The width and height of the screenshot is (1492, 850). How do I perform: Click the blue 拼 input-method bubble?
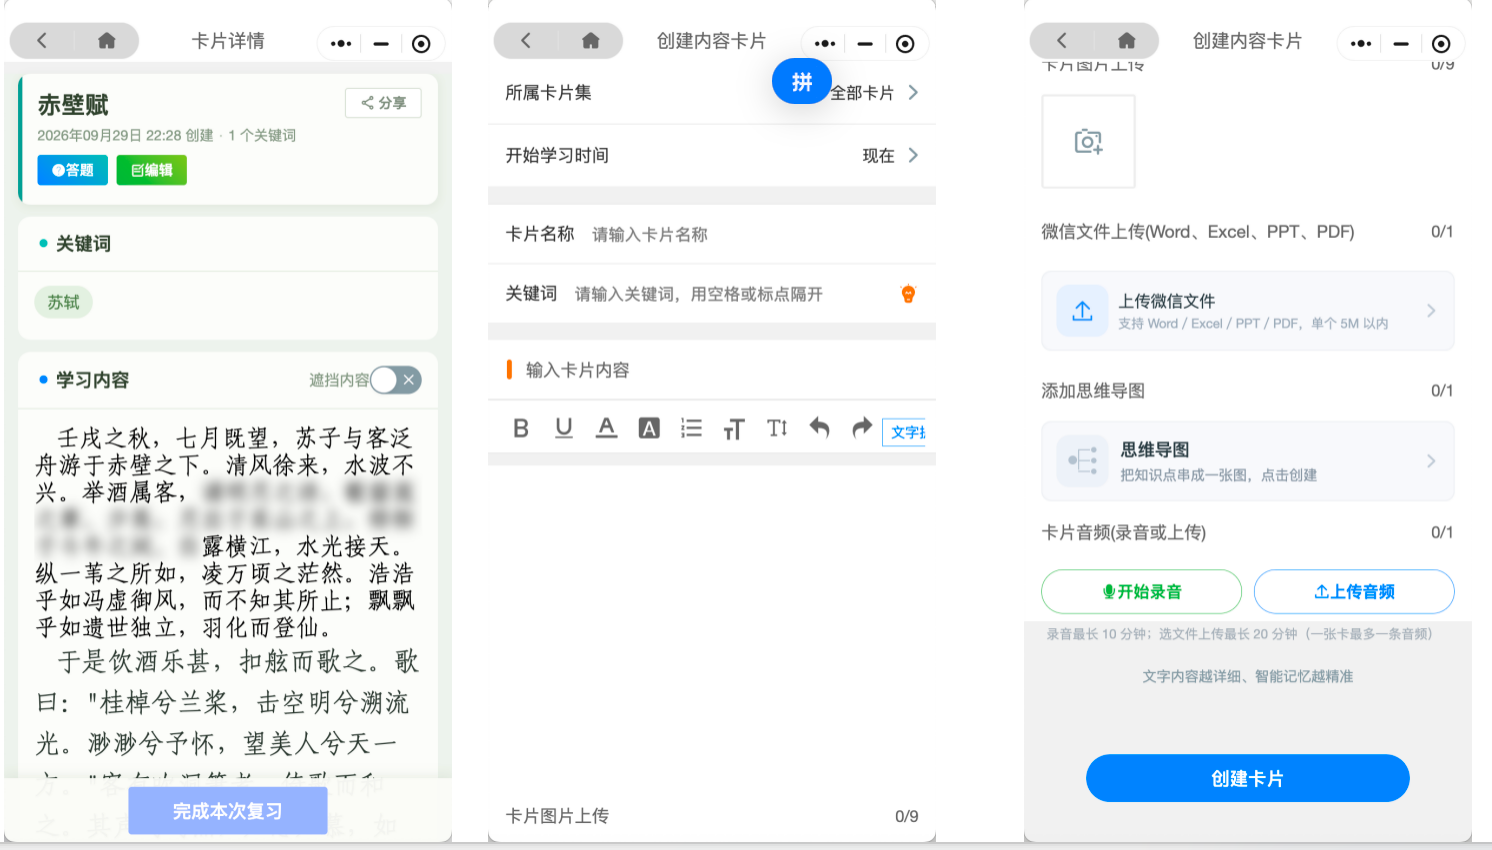[x=802, y=82]
